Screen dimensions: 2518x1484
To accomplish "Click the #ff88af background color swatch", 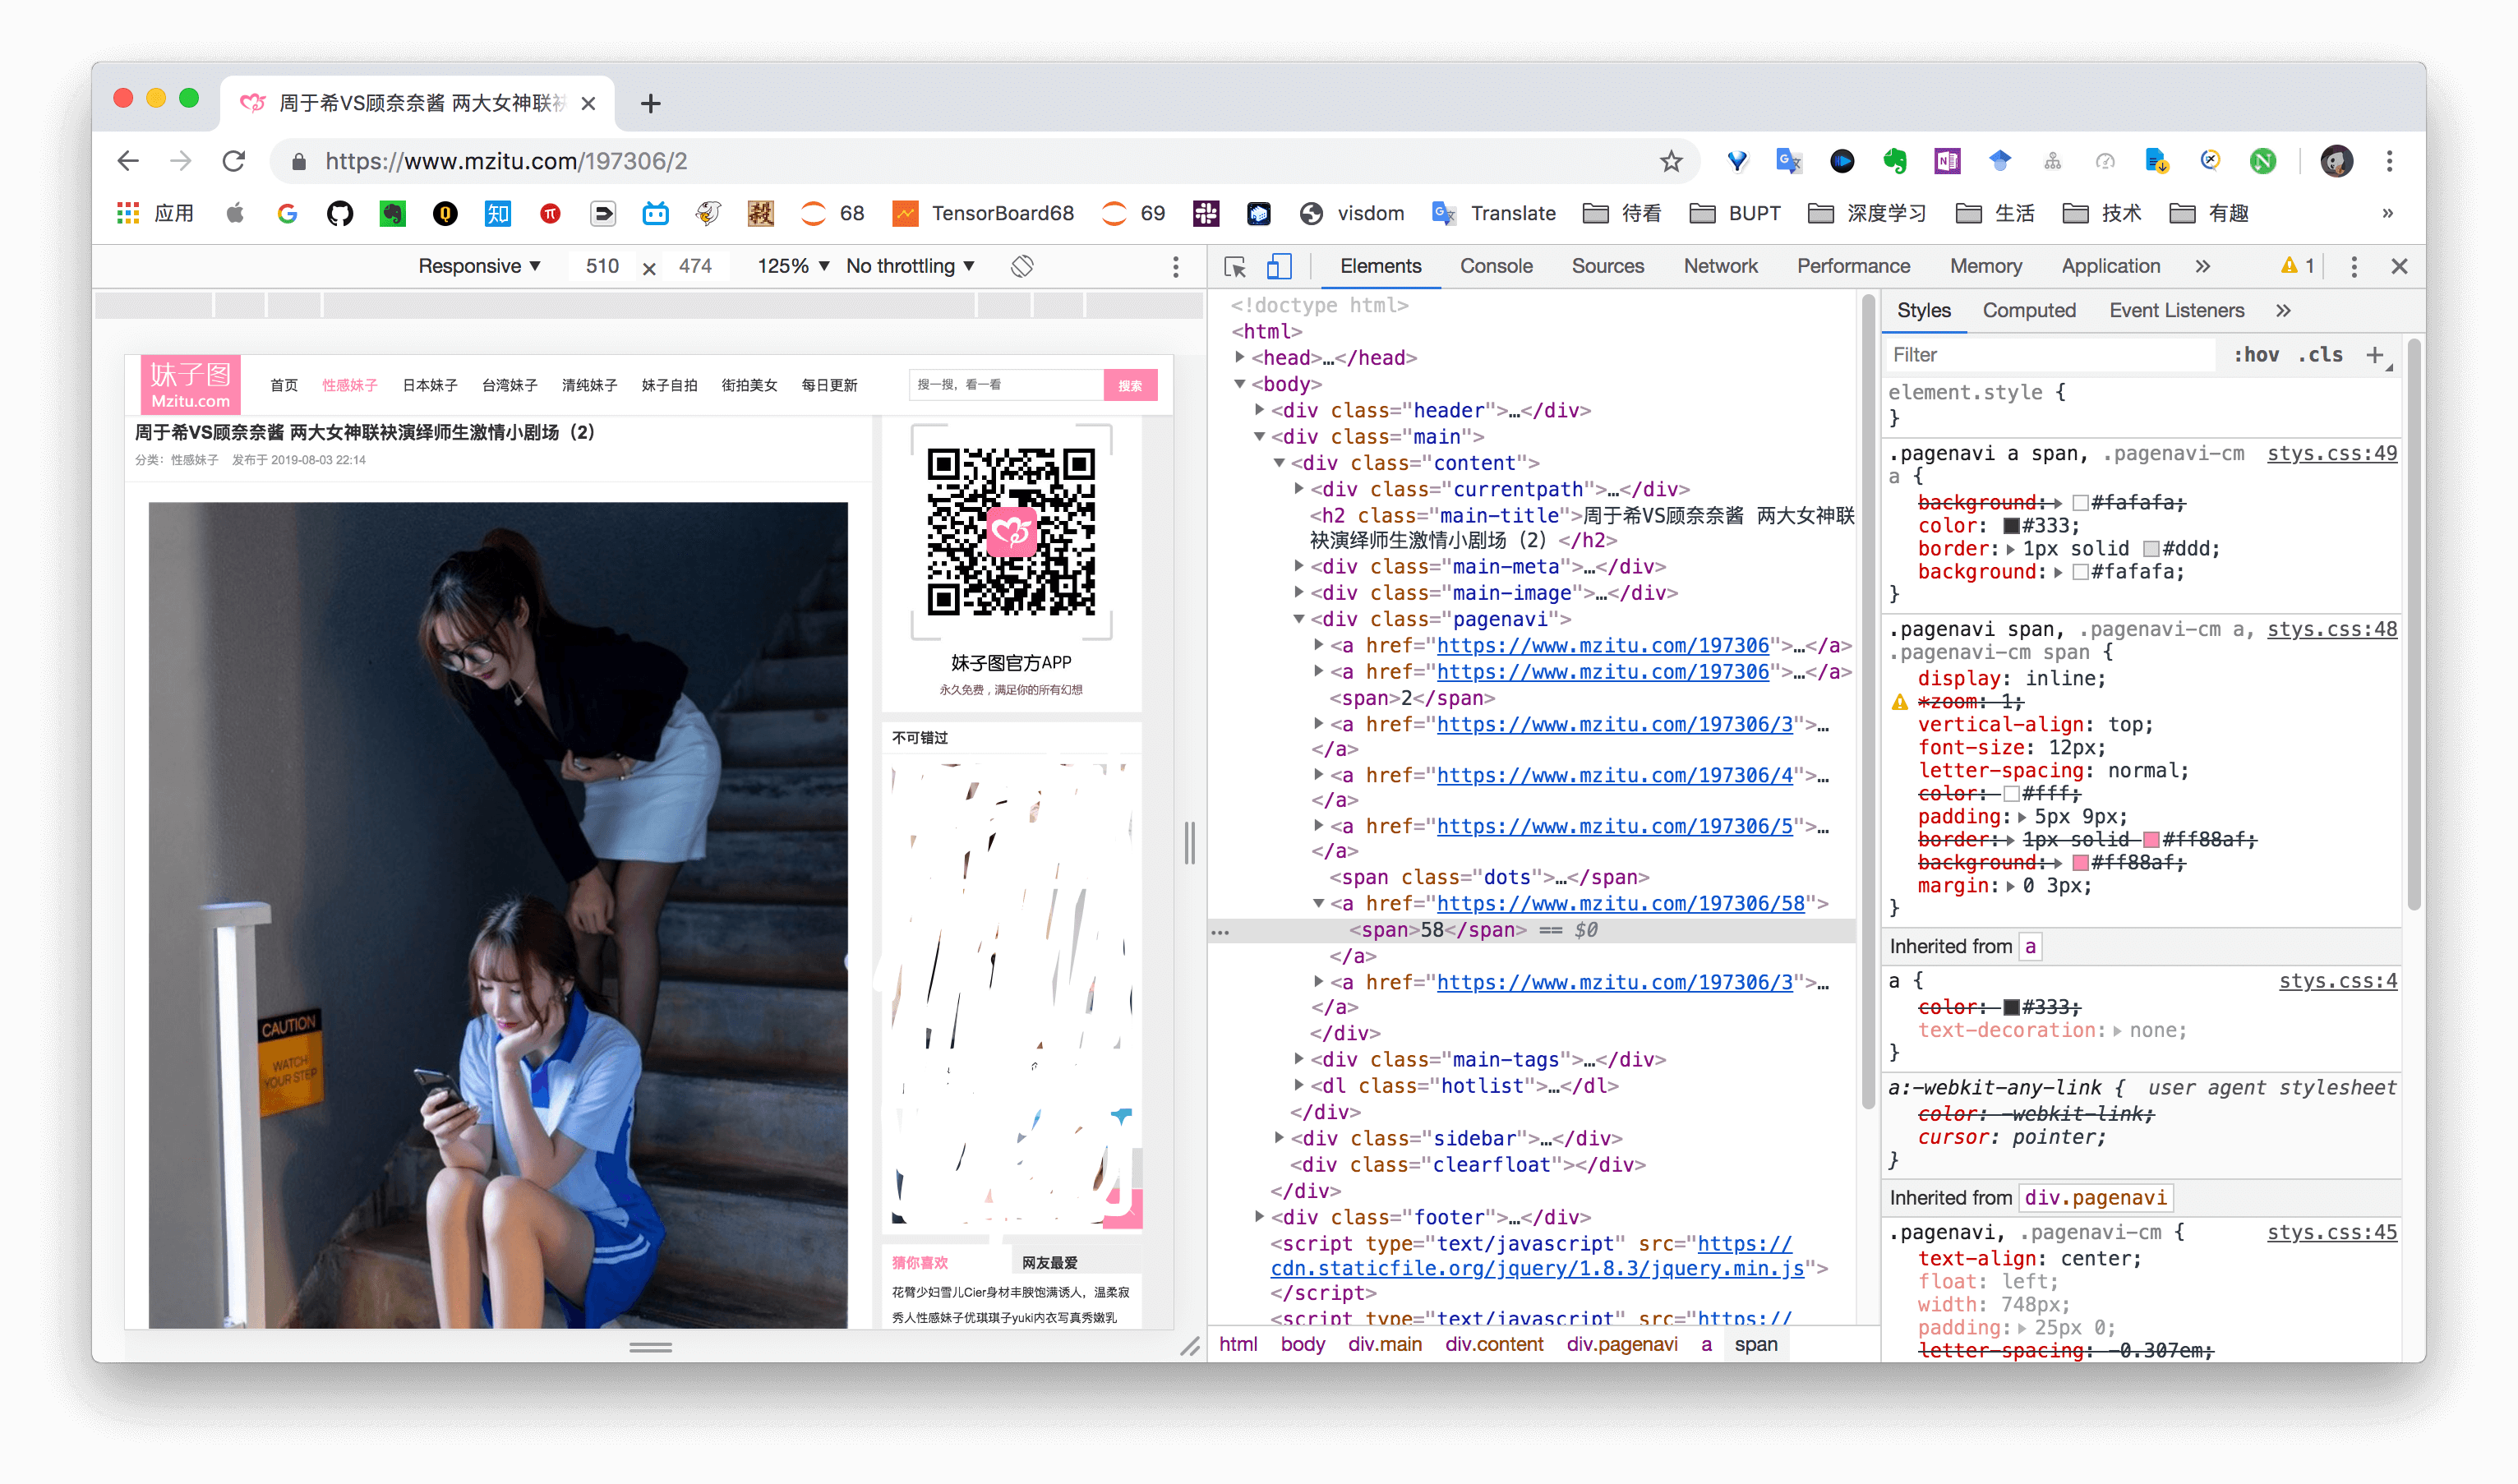I will click(x=2080, y=863).
